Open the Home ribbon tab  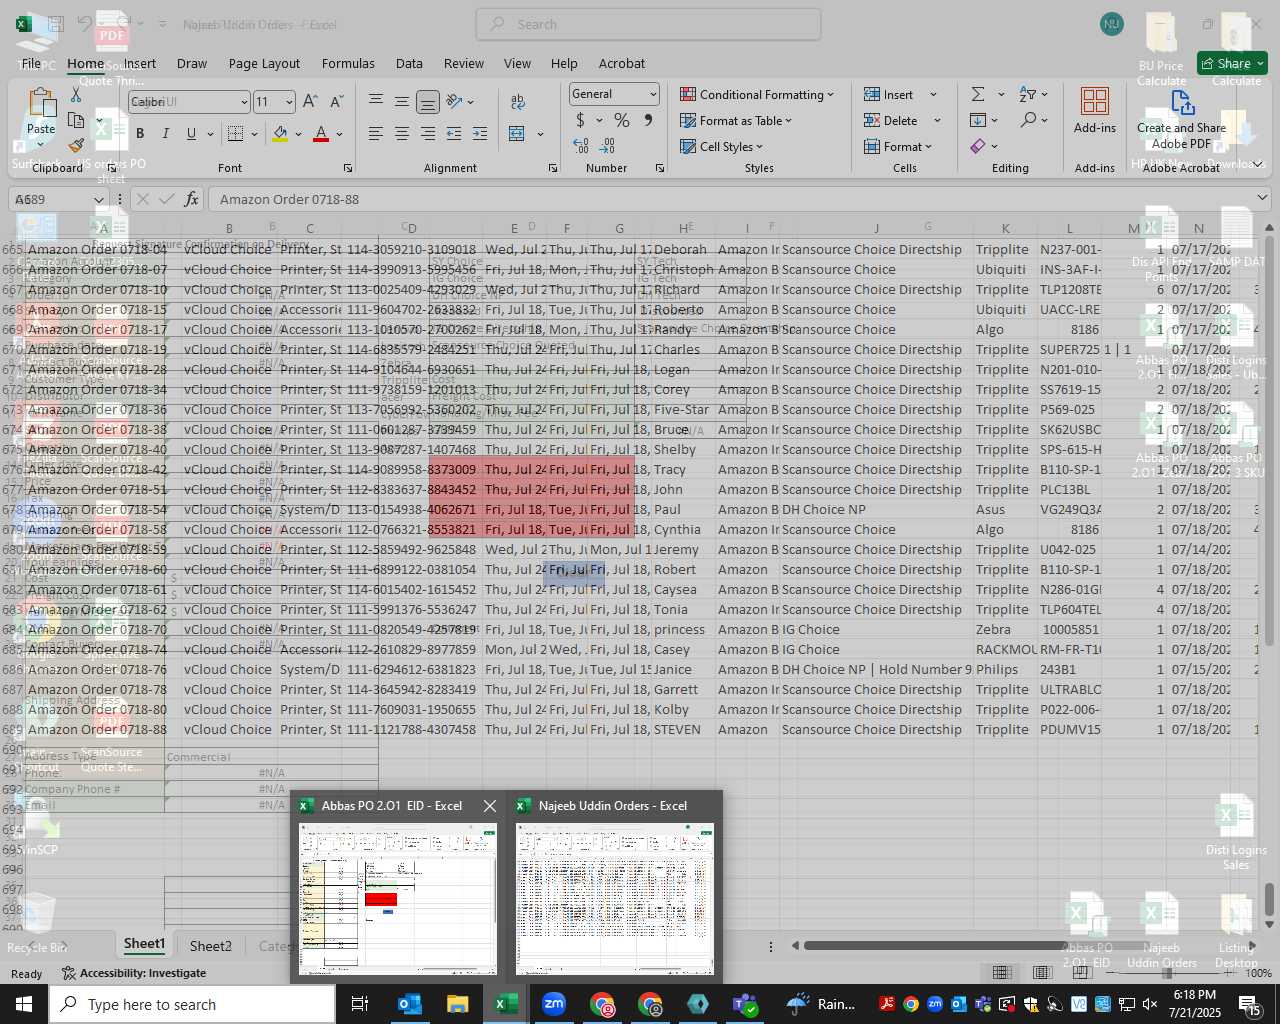click(x=86, y=63)
